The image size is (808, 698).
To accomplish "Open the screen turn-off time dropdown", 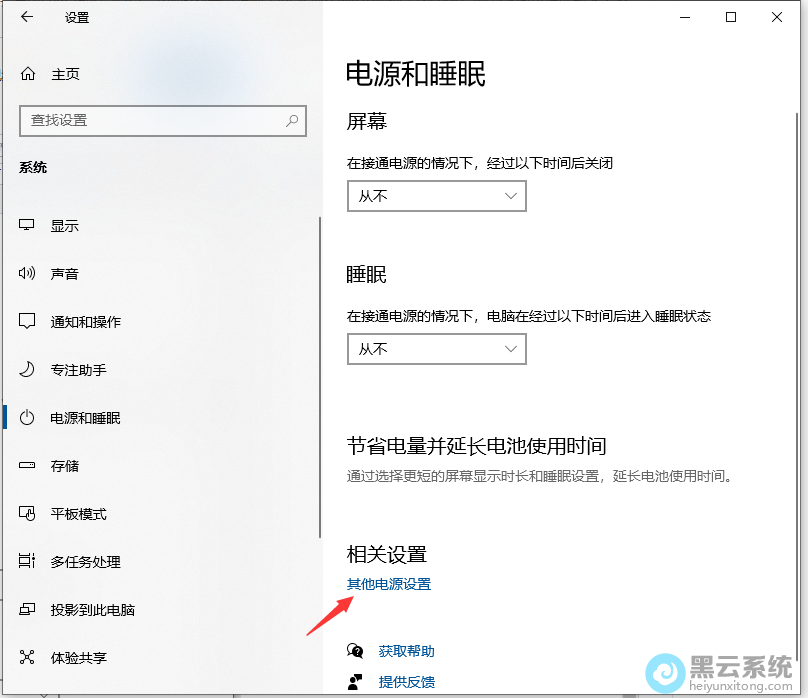I will [x=436, y=196].
